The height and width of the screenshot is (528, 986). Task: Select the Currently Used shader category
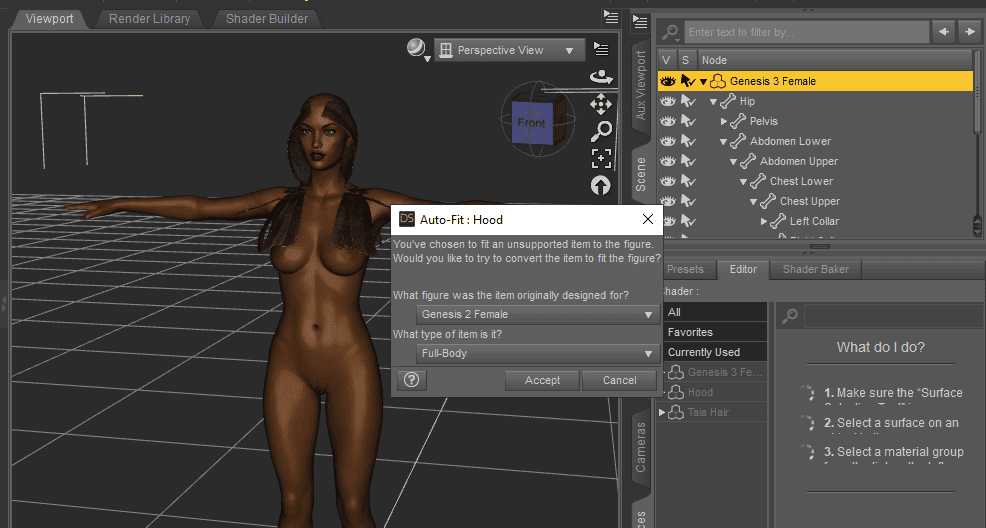click(x=715, y=352)
